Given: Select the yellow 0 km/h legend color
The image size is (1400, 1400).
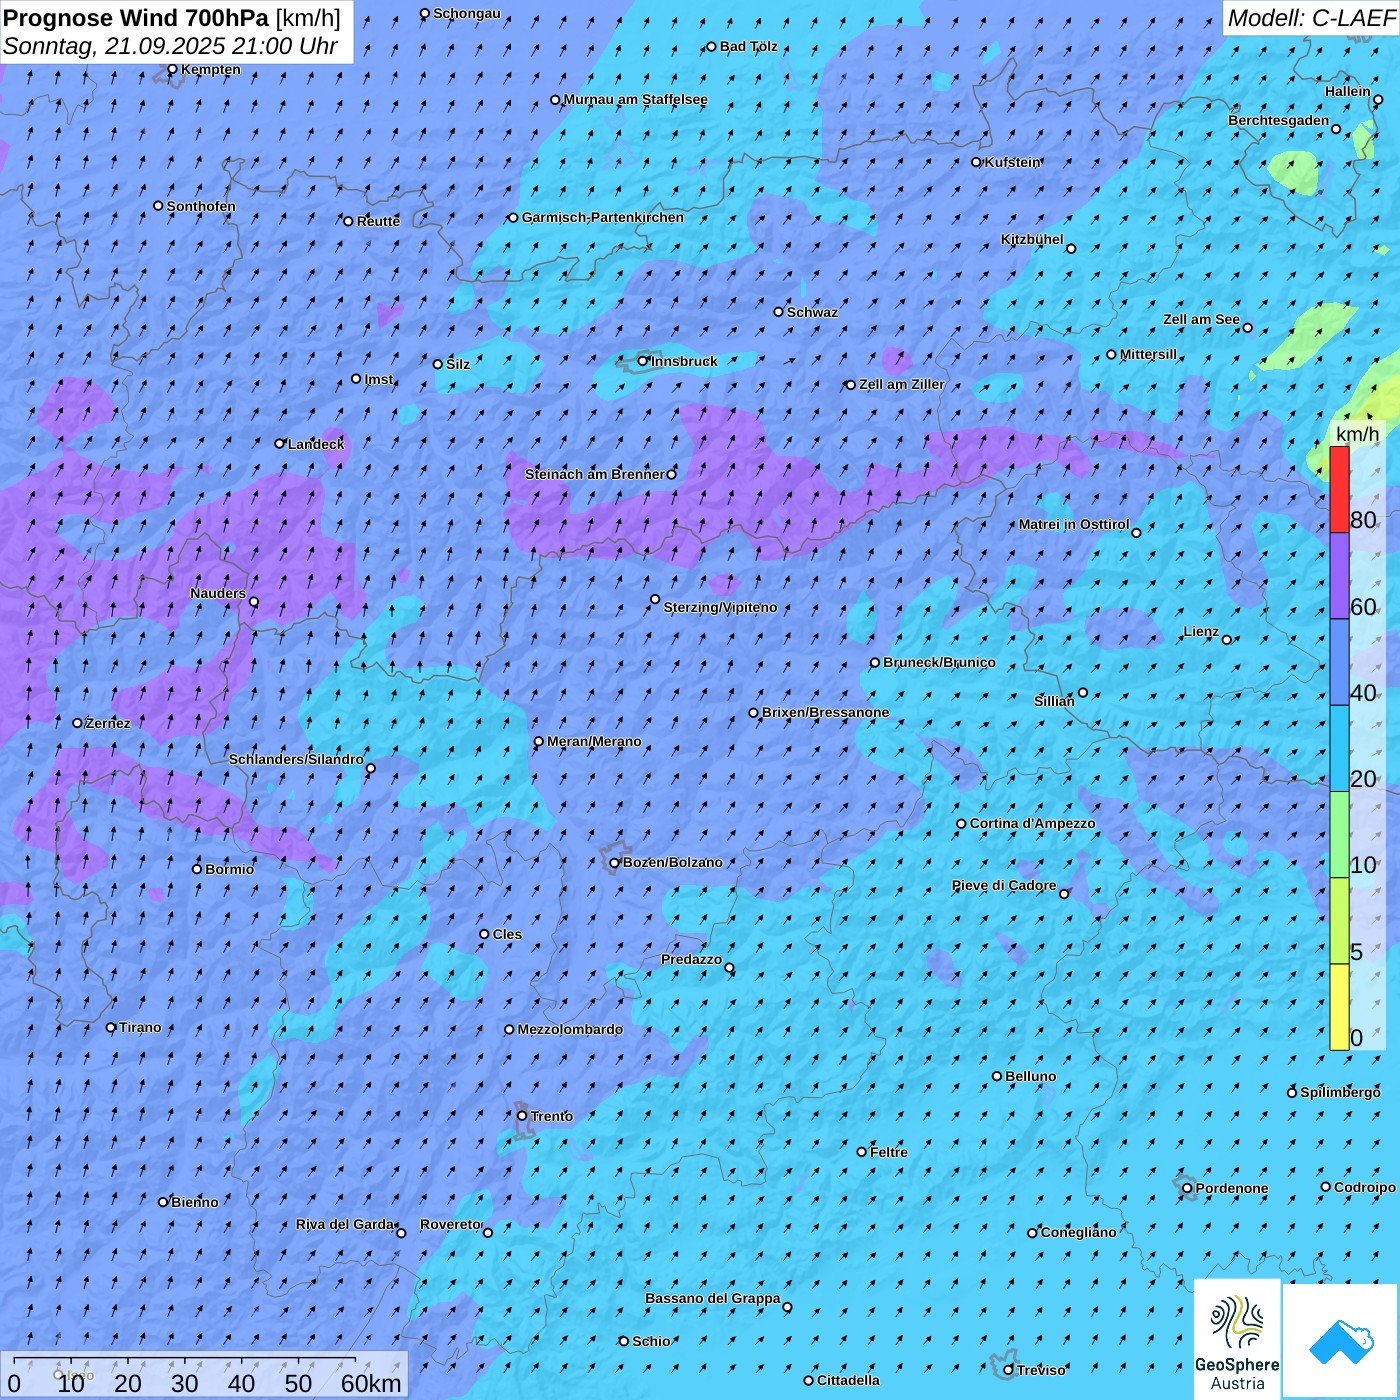Looking at the screenshot, I should pos(1339,1007).
